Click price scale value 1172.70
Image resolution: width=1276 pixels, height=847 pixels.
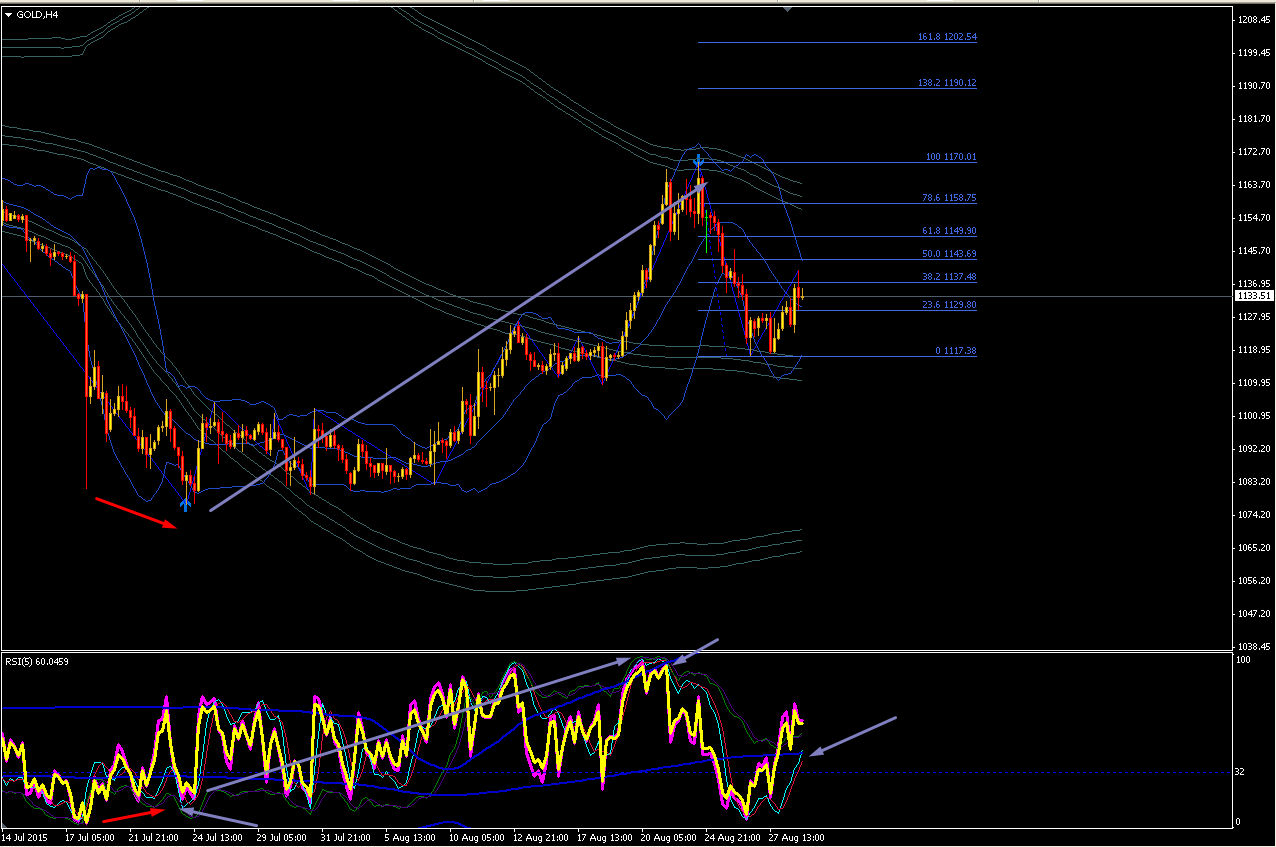(x=1253, y=152)
